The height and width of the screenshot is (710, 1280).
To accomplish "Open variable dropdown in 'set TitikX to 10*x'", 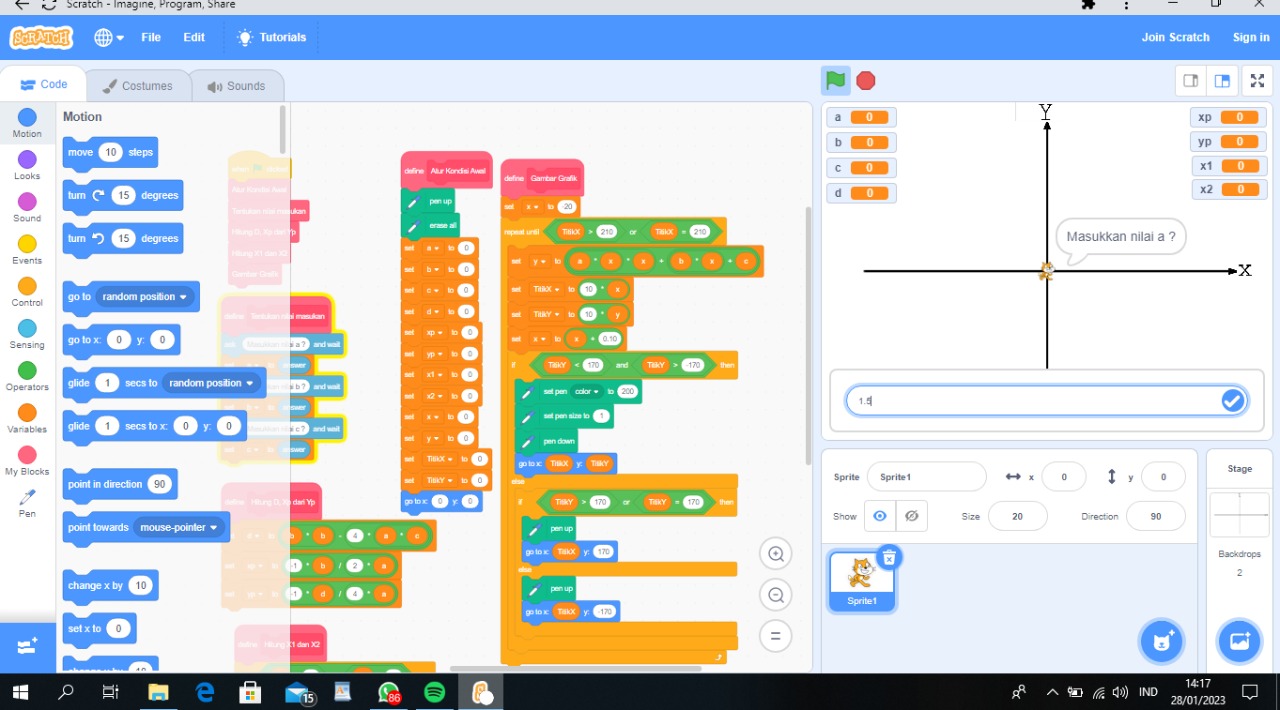I will tap(547, 289).
